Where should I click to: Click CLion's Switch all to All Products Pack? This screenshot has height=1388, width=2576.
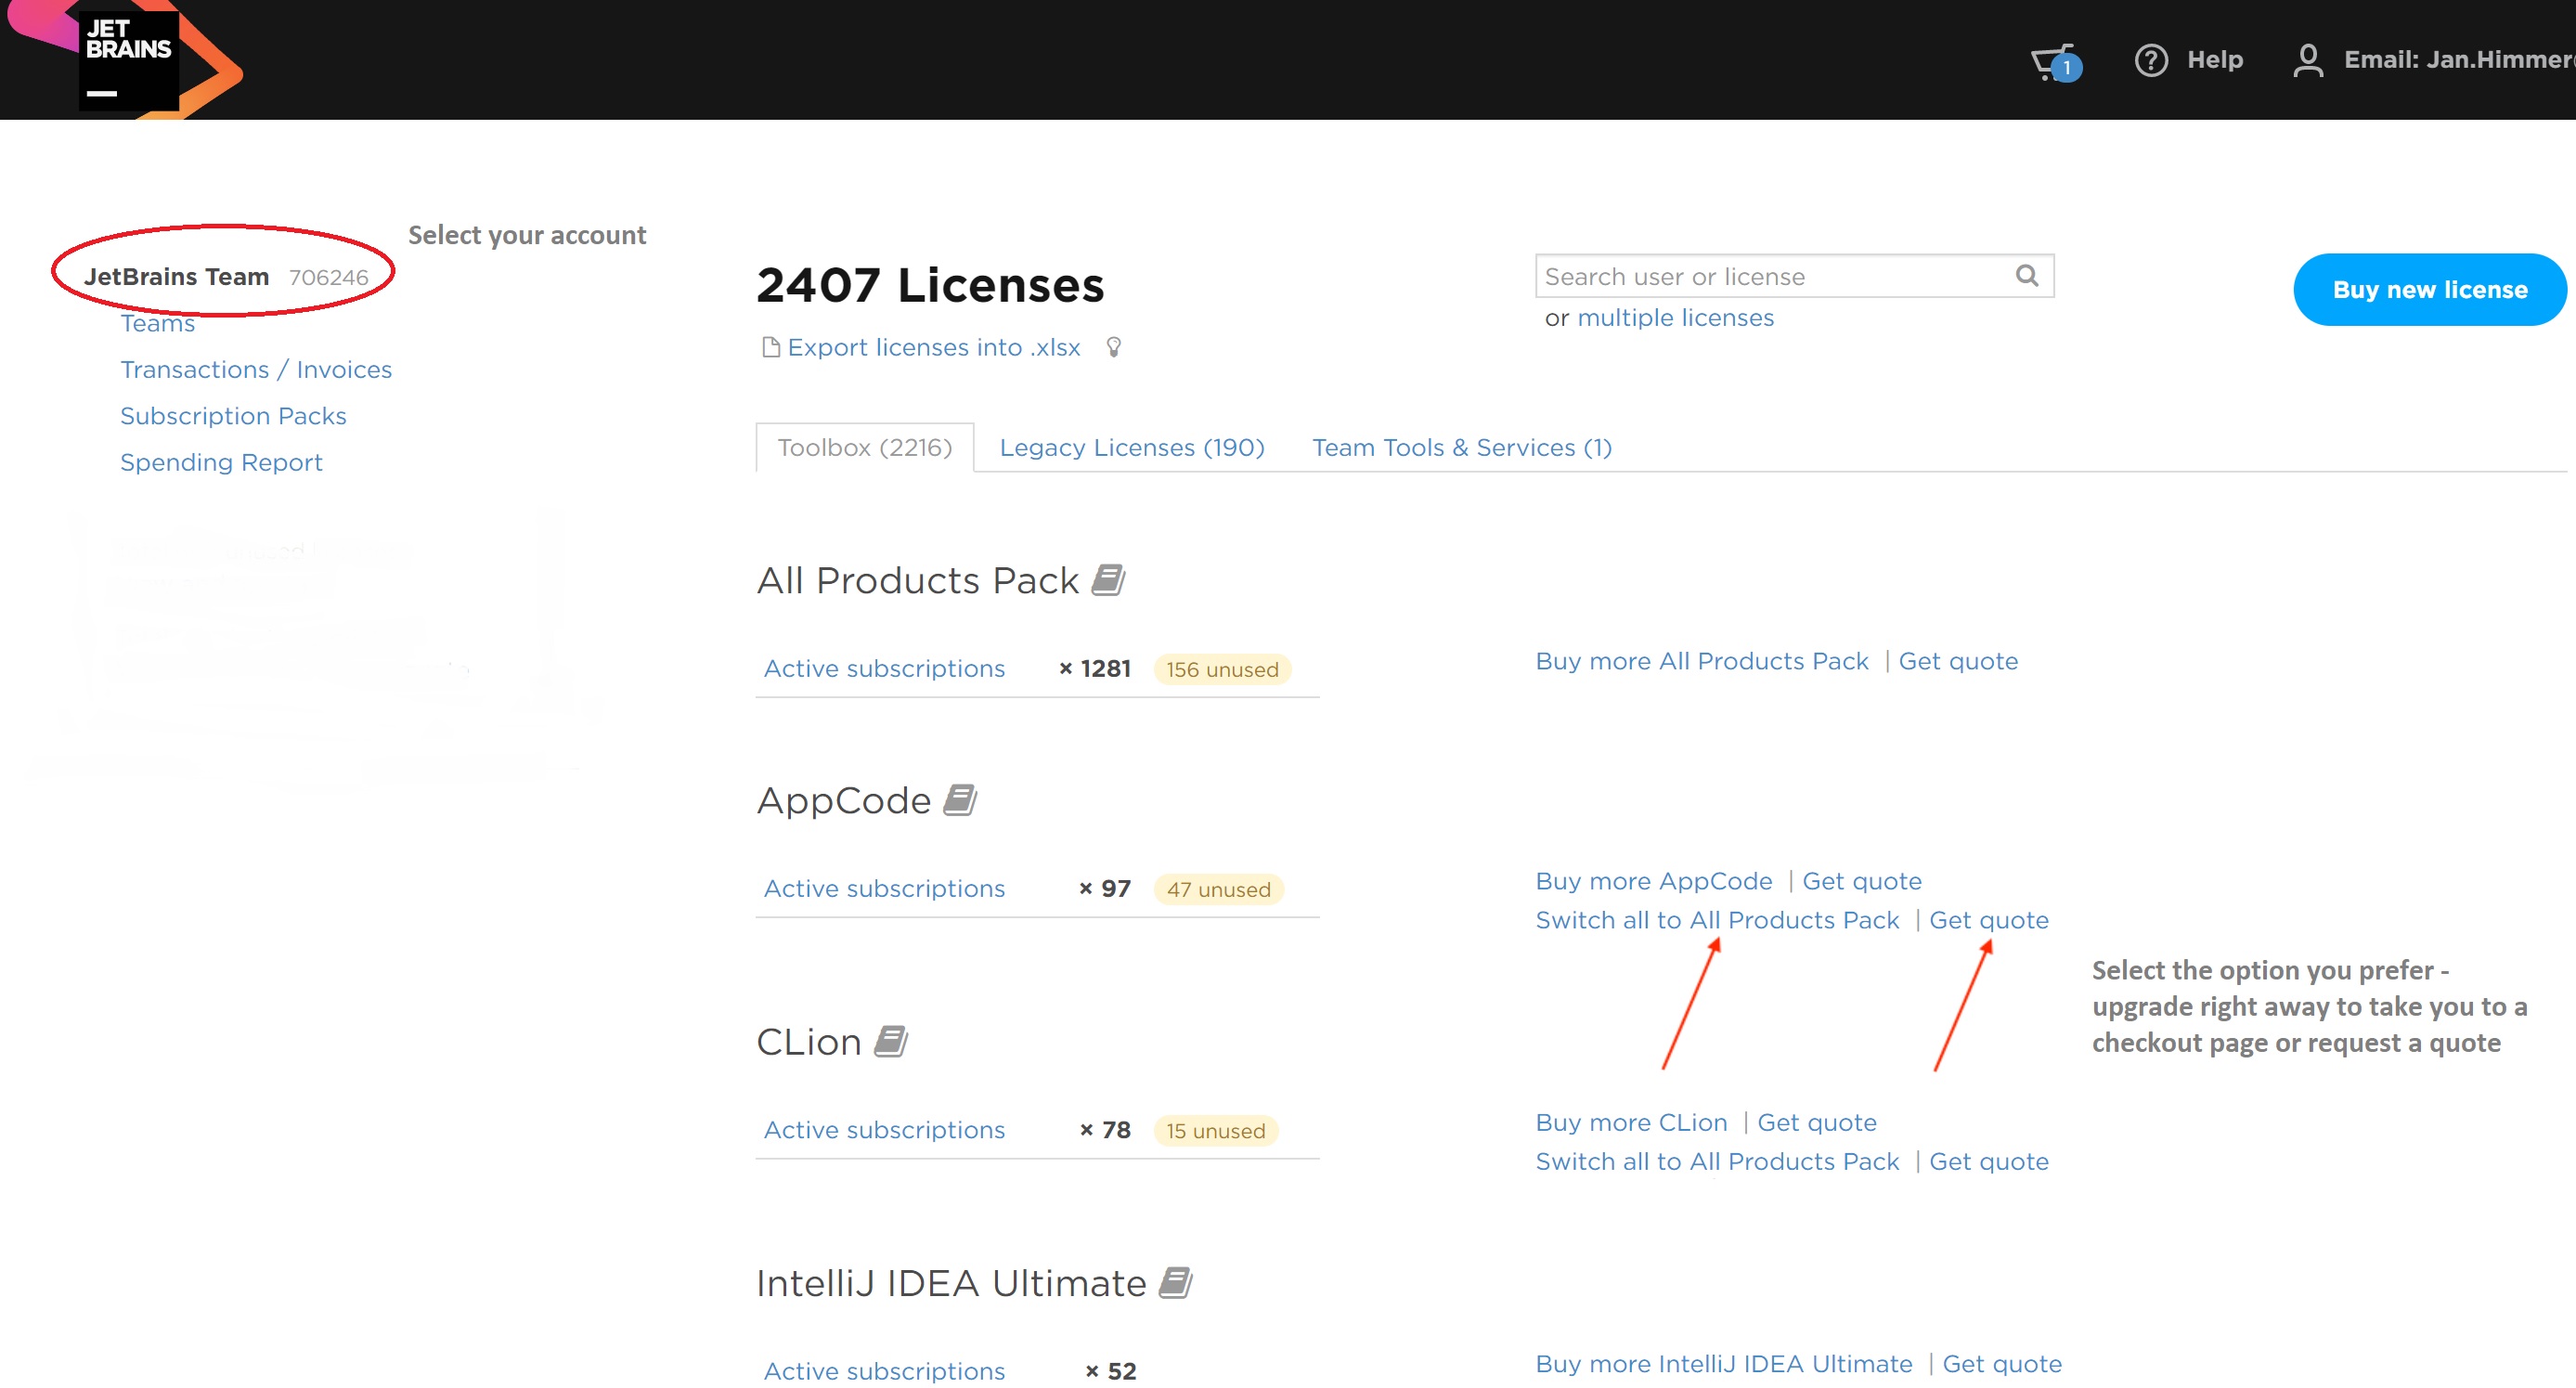click(1717, 1161)
